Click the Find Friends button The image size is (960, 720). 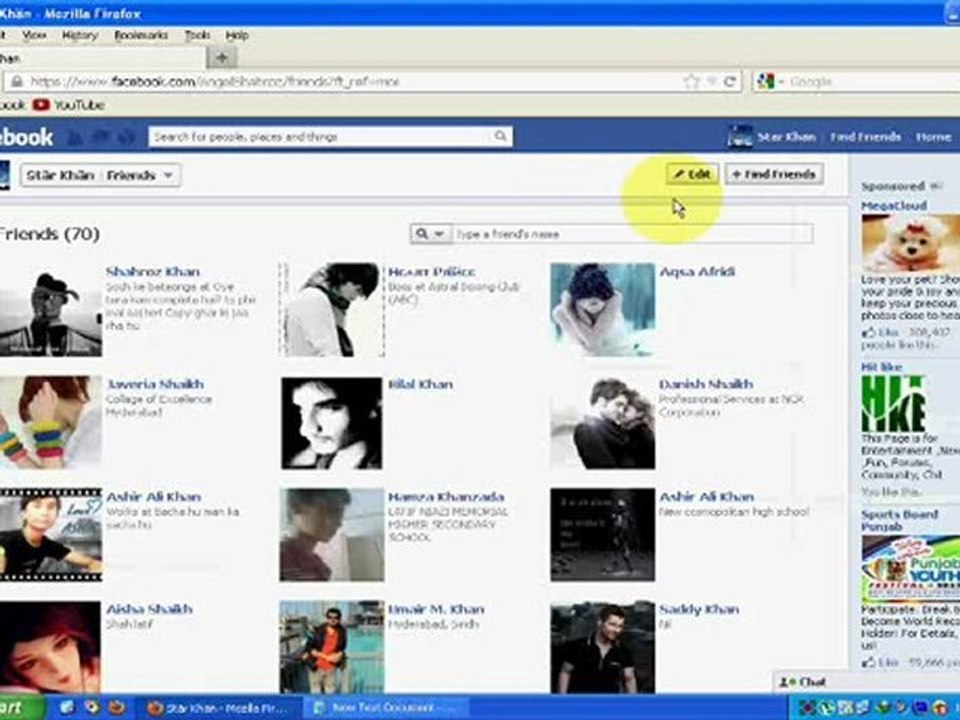[x=774, y=174]
